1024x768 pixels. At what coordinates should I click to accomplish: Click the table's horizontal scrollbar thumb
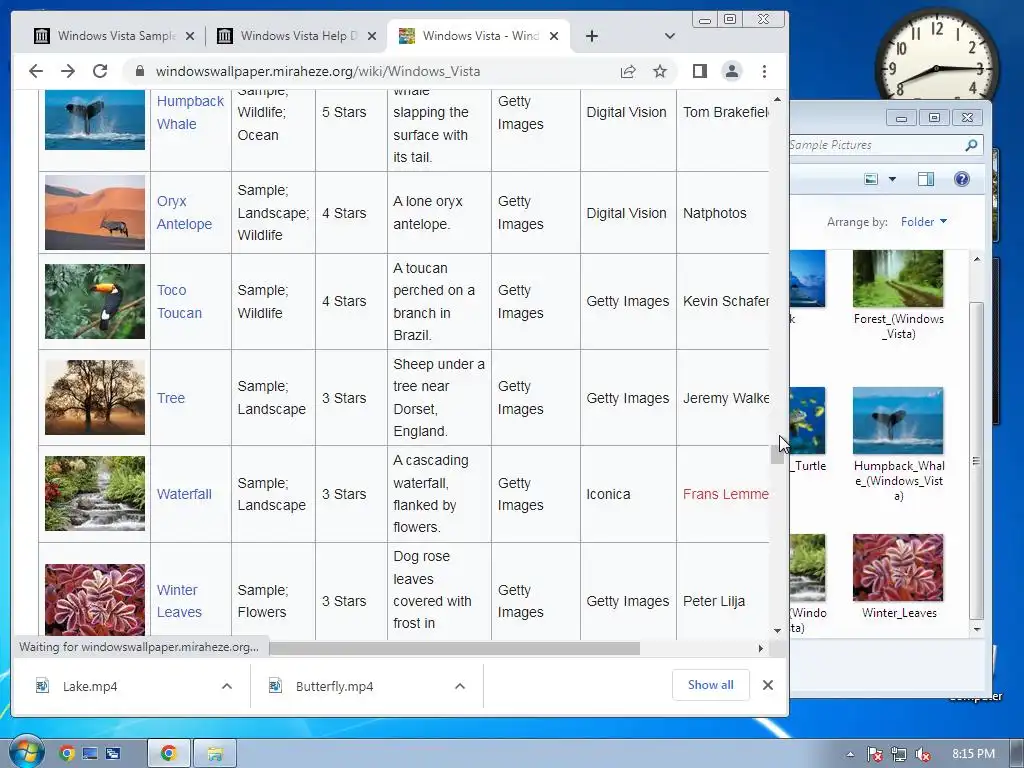click(x=455, y=648)
